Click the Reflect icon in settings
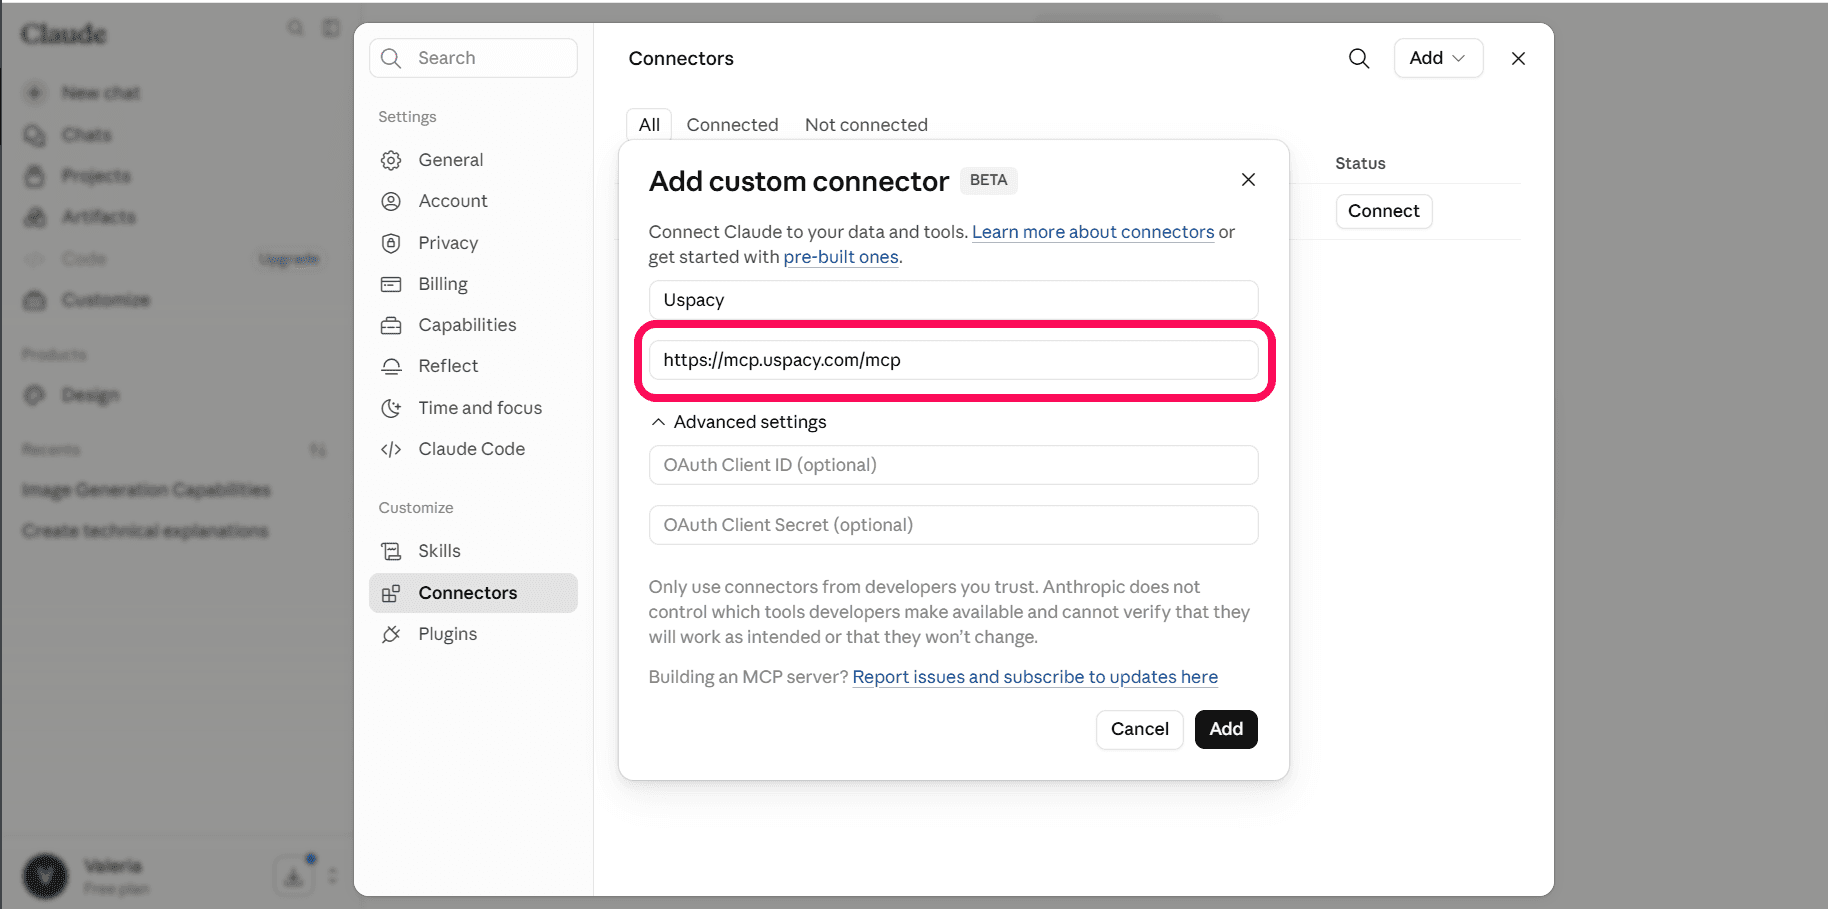The width and height of the screenshot is (1828, 909). click(x=391, y=366)
